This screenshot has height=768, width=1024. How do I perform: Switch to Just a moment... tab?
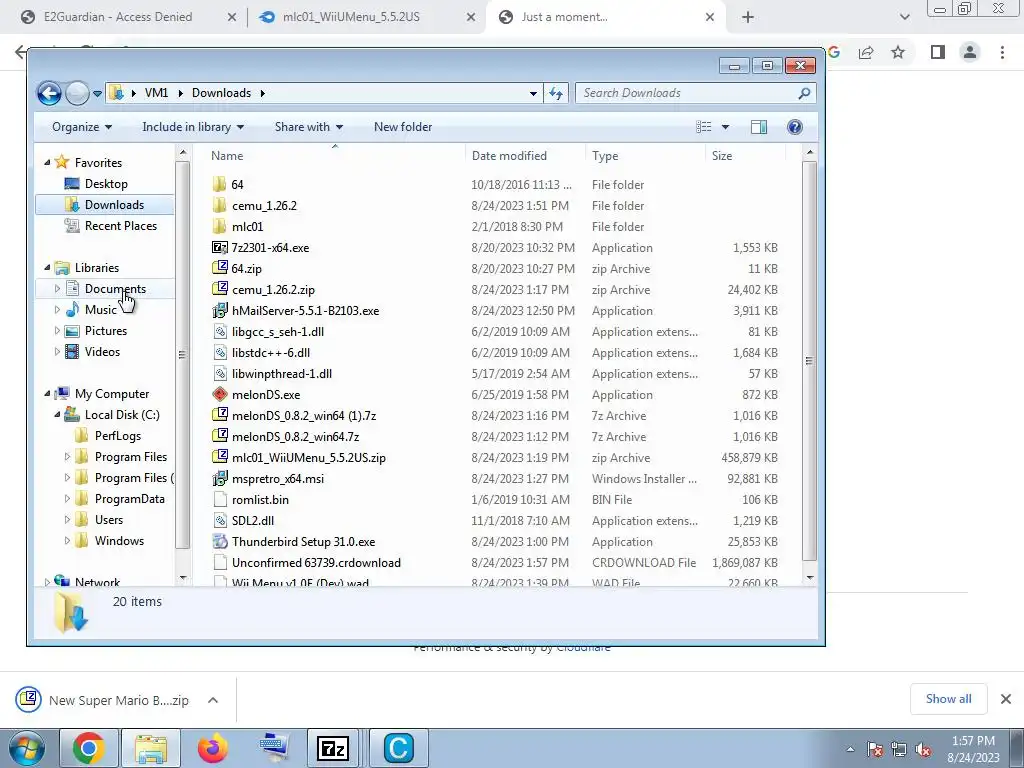point(565,17)
